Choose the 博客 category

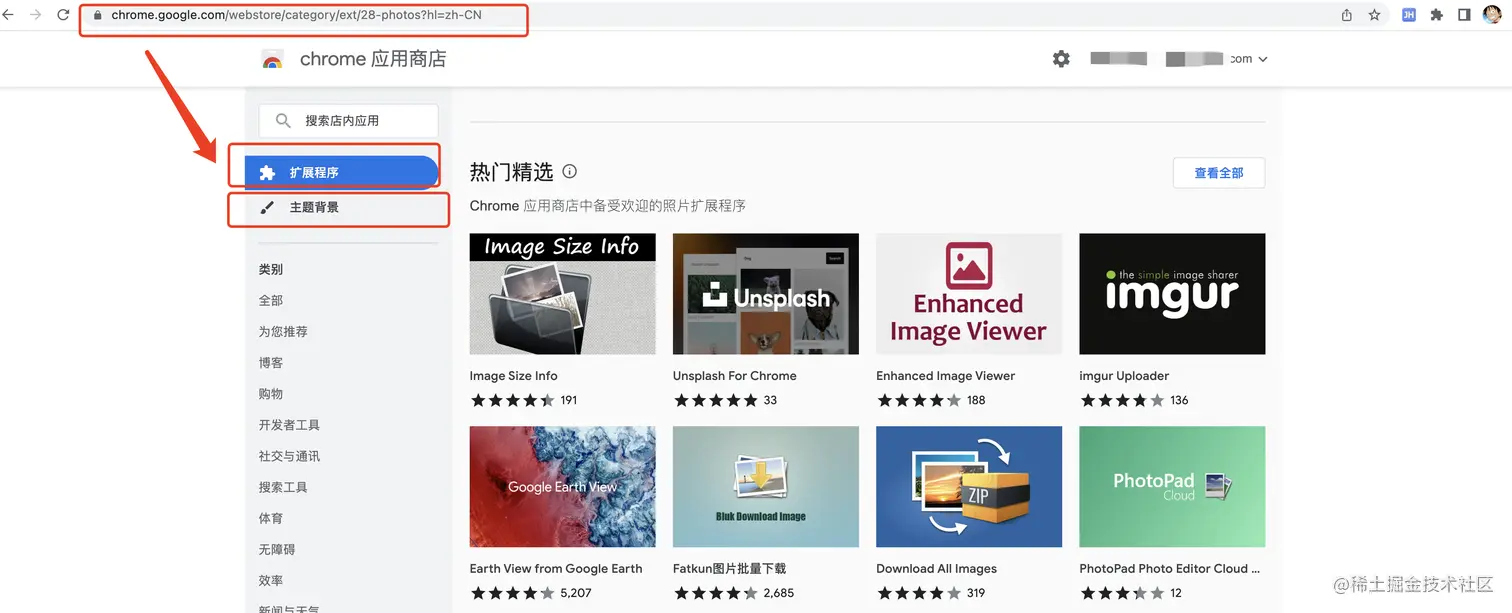coord(271,362)
